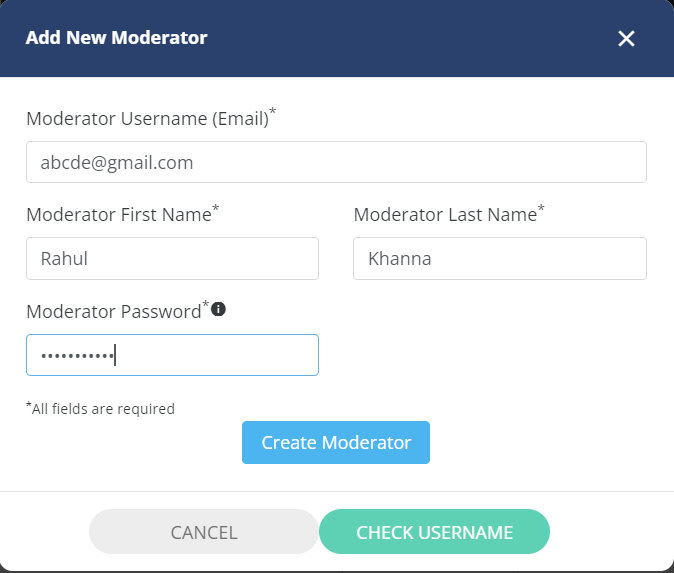This screenshot has height=573, width=674.
Task: Click the Moderator First Name label
Action: [119, 214]
